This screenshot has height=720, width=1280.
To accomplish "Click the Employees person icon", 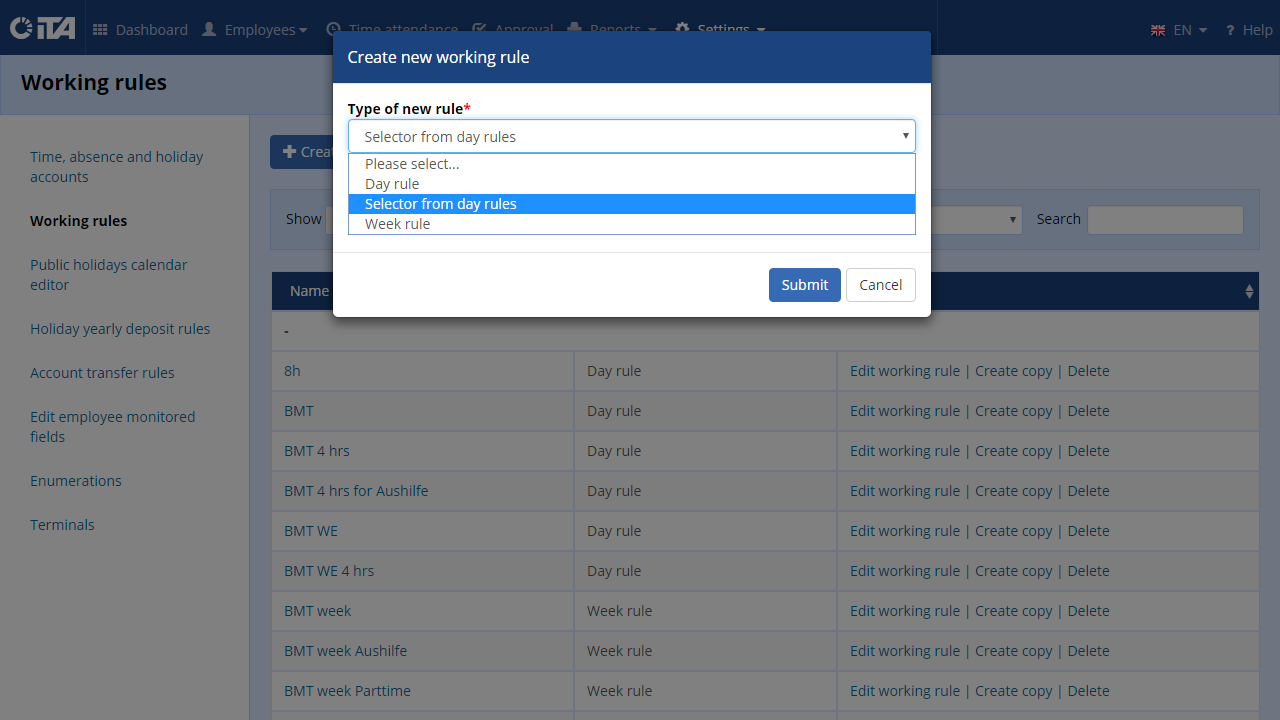I will click(209, 30).
